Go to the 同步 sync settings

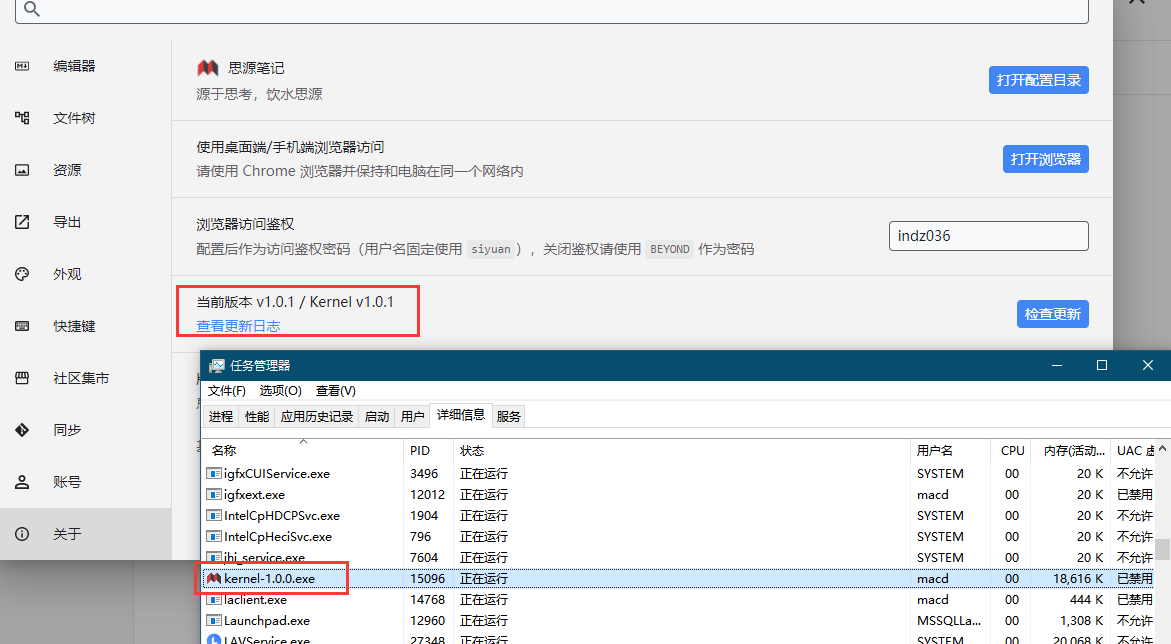[67, 430]
